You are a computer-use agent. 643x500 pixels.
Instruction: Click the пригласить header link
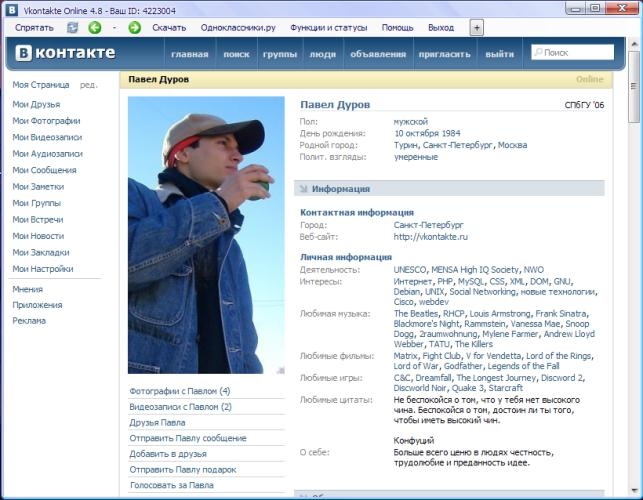pyautogui.click(x=445, y=54)
